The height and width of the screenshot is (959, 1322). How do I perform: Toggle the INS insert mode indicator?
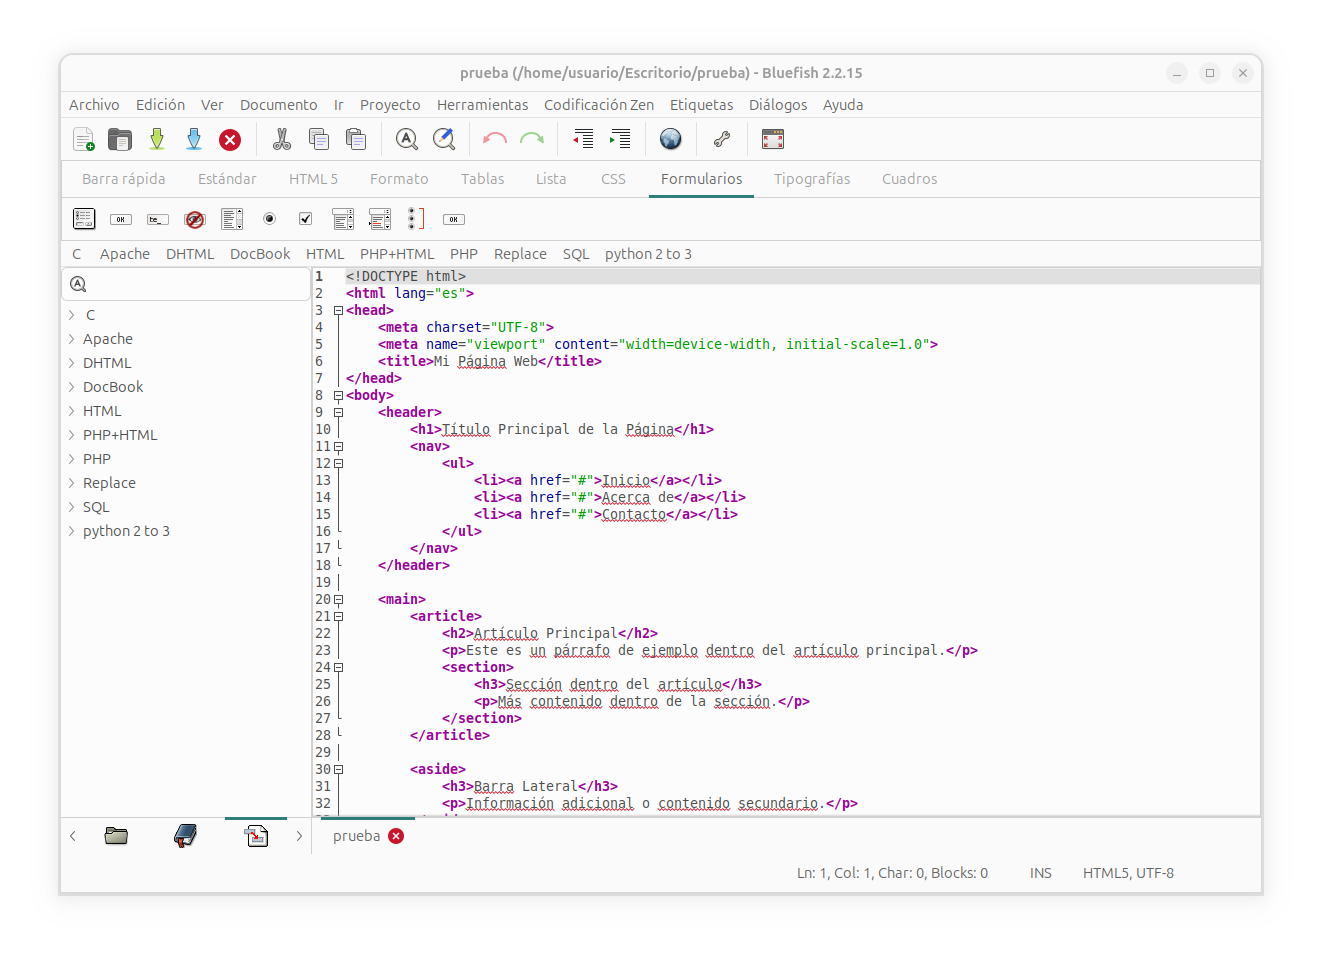pos(1041,873)
